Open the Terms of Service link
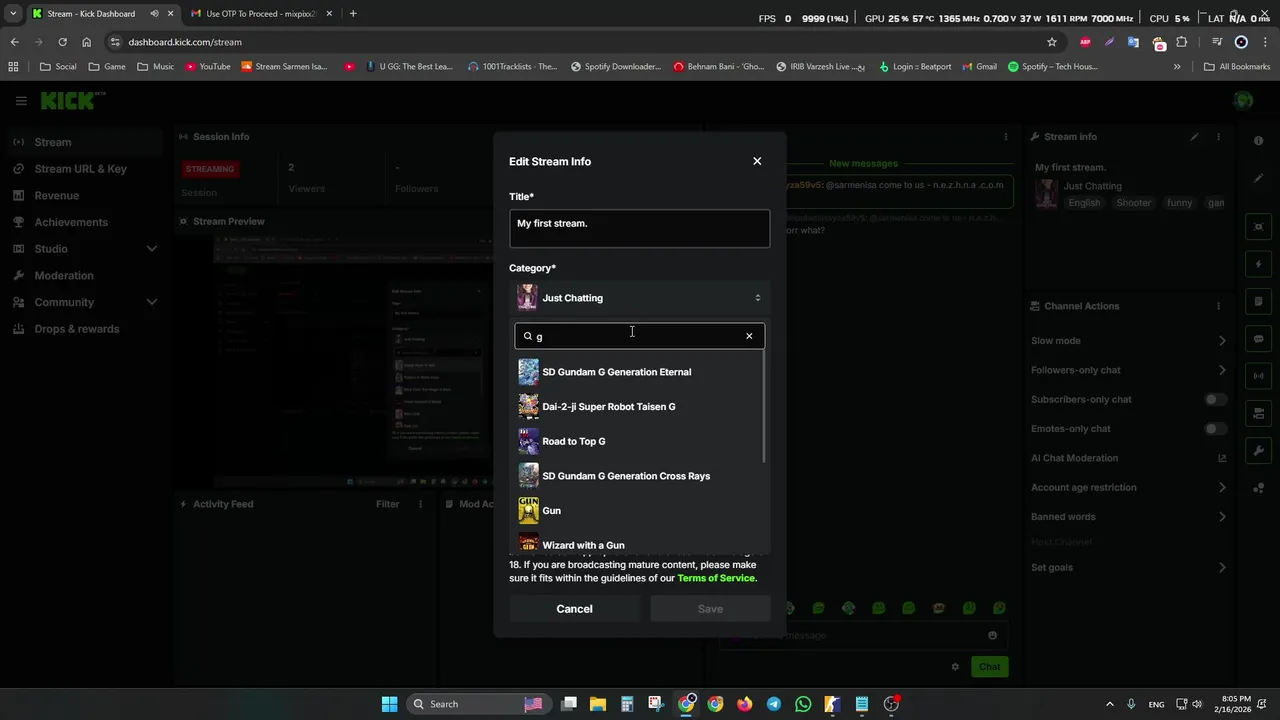The width and height of the screenshot is (1280, 720). click(x=715, y=578)
